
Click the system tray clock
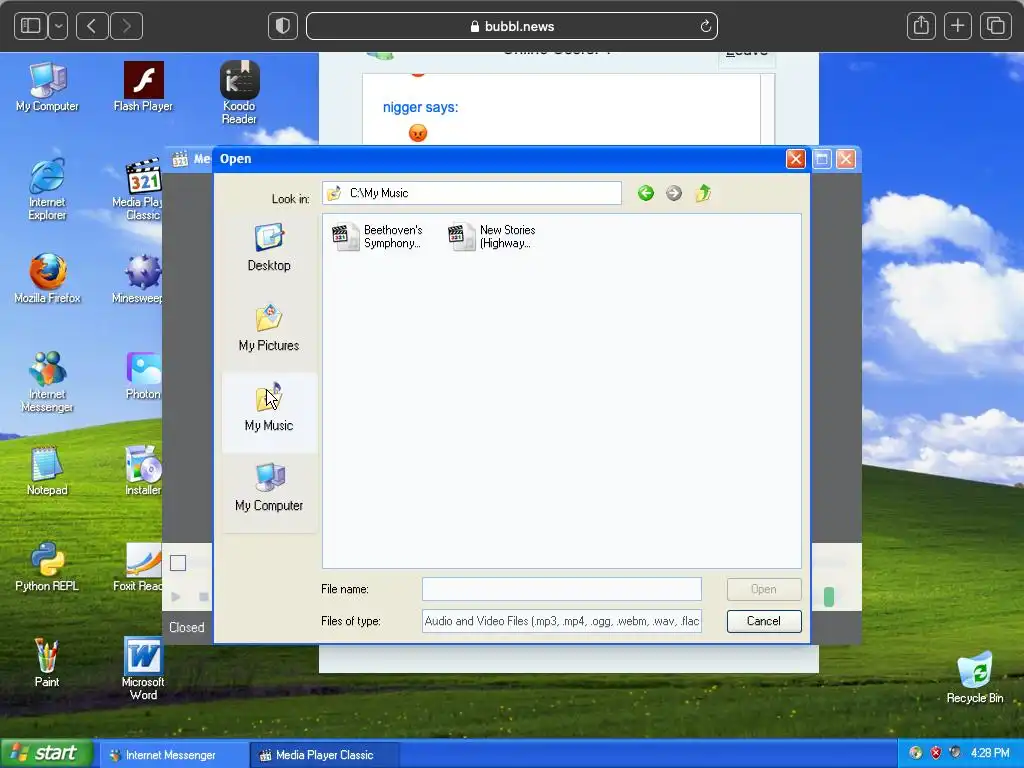click(990, 753)
